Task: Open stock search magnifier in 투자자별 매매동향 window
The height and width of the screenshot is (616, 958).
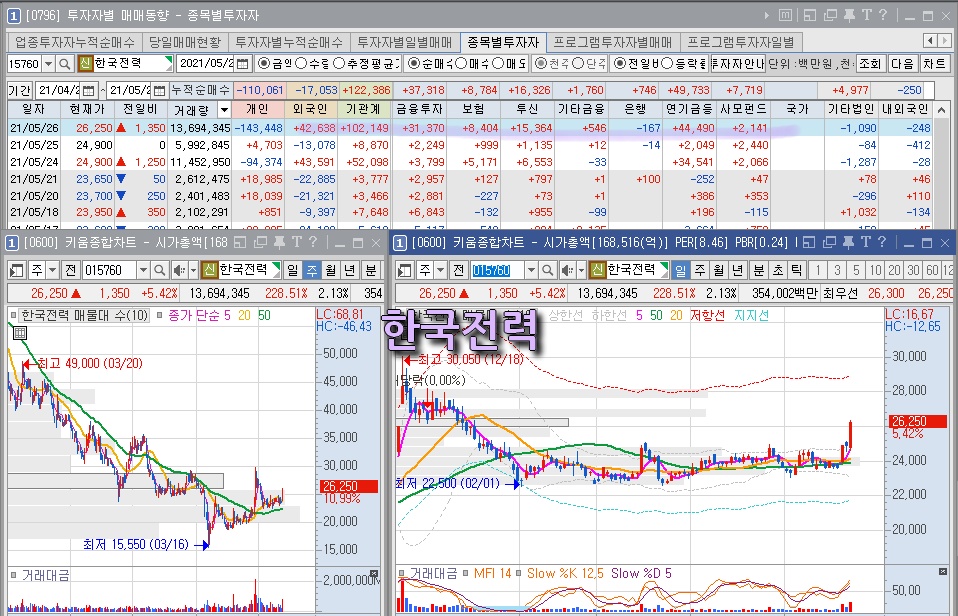Action: (x=64, y=64)
